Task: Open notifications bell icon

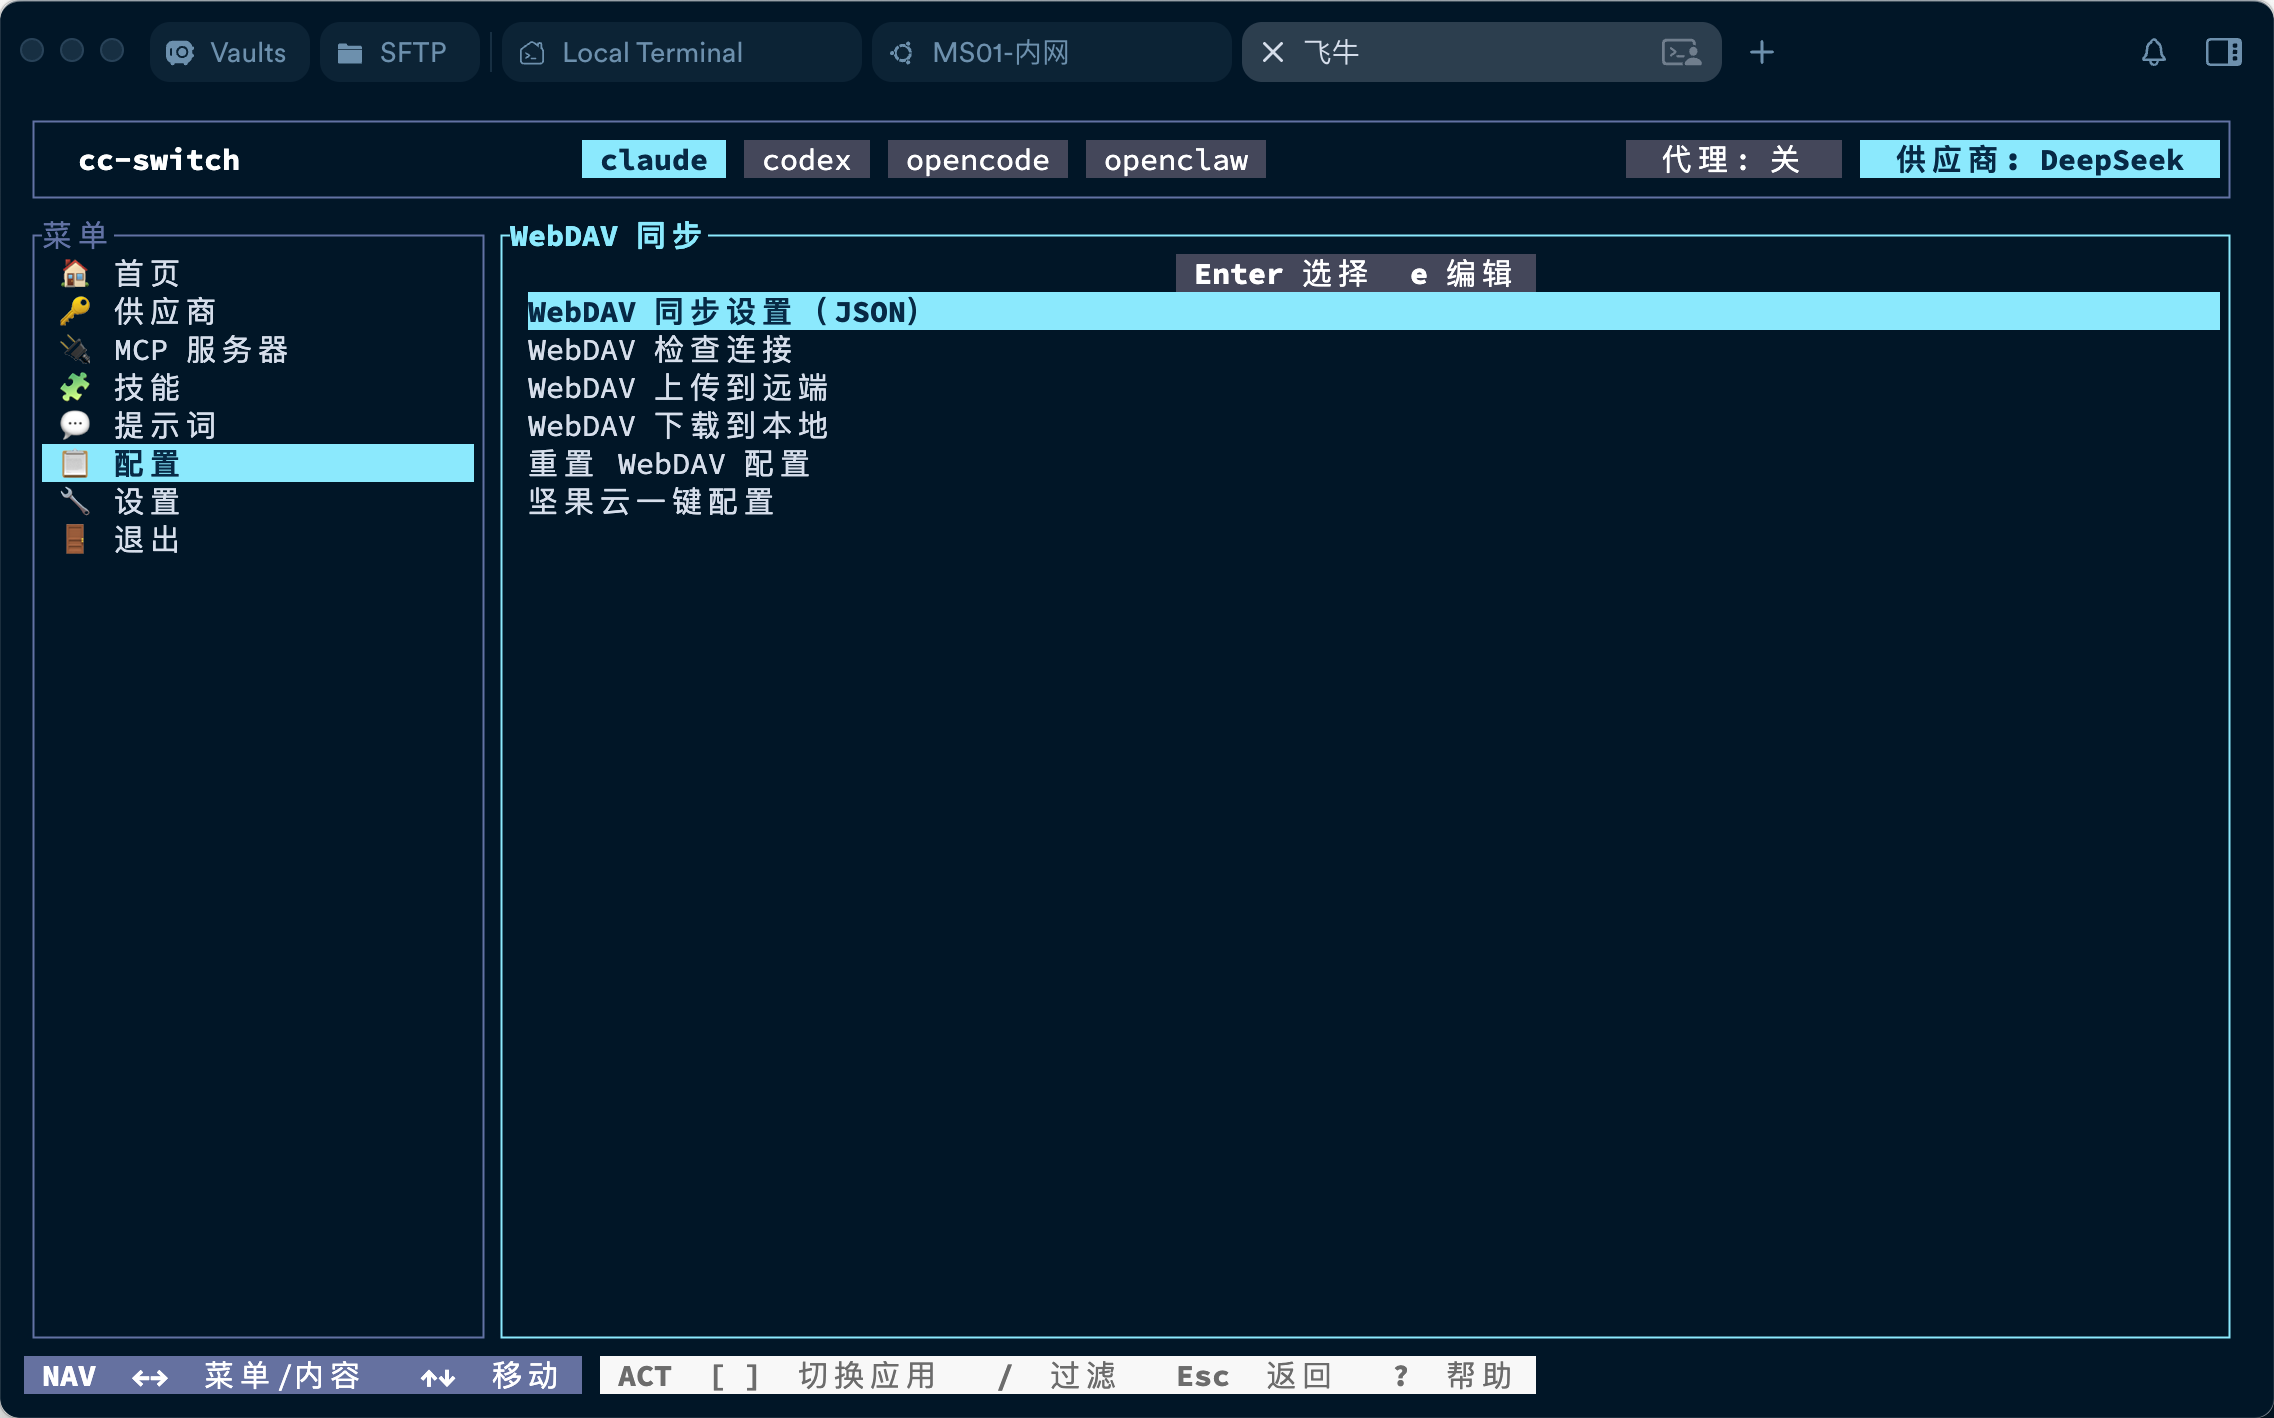Action: click(x=2154, y=52)
